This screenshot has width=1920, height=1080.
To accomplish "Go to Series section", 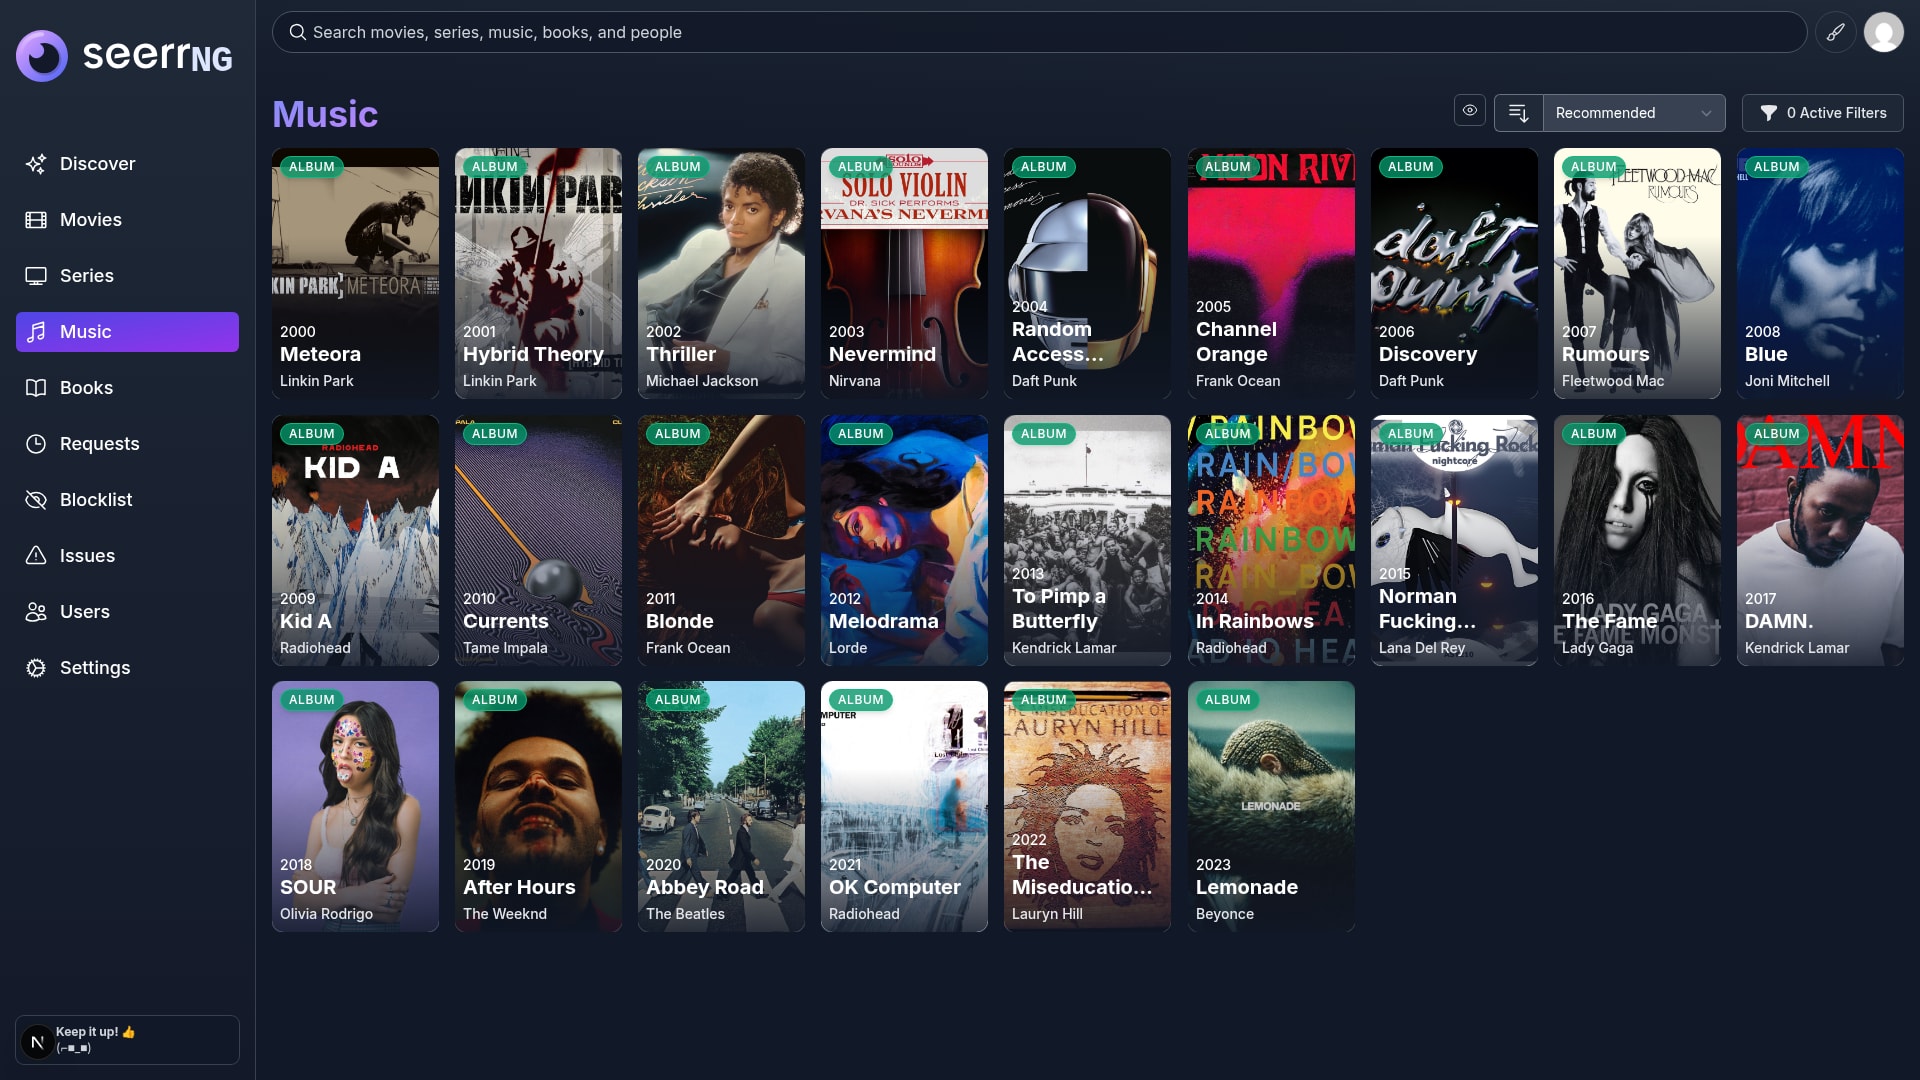I will [127, 276].
